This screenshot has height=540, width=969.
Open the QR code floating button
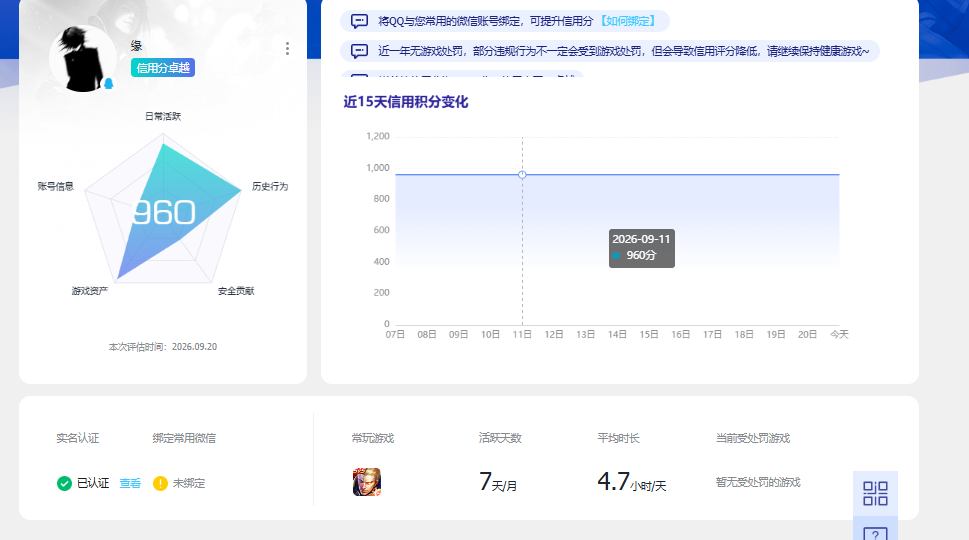pyautogui.click(x=875, y=494)
